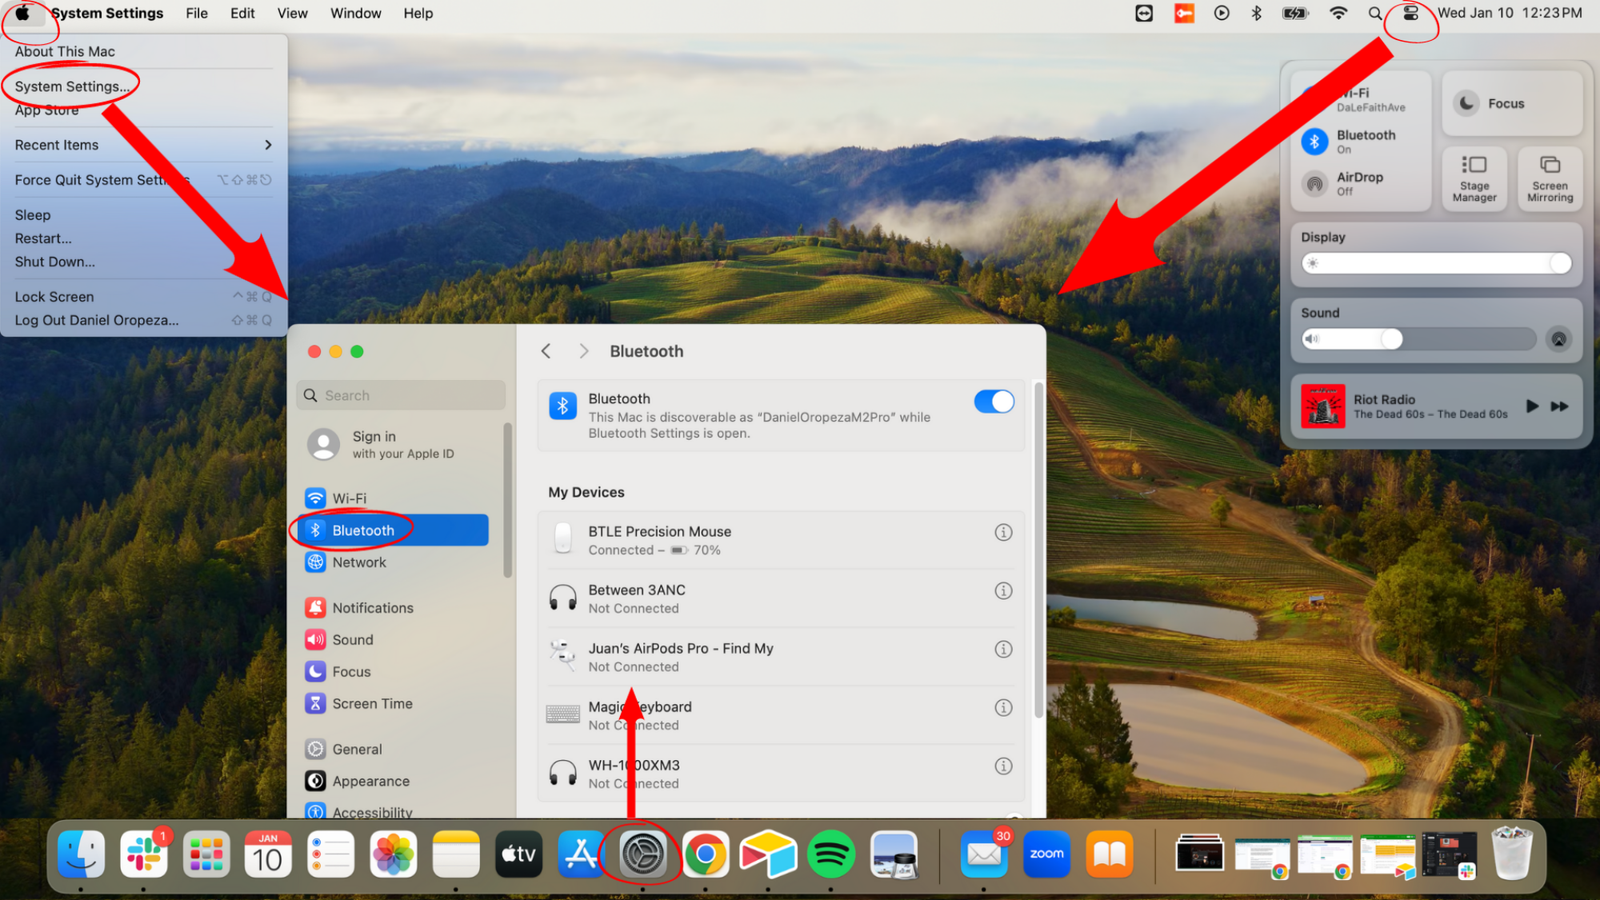Show info for Juan's AirPods Pro
Image resolution: width=1600 pixels, height=900 pixels.
1003,649
